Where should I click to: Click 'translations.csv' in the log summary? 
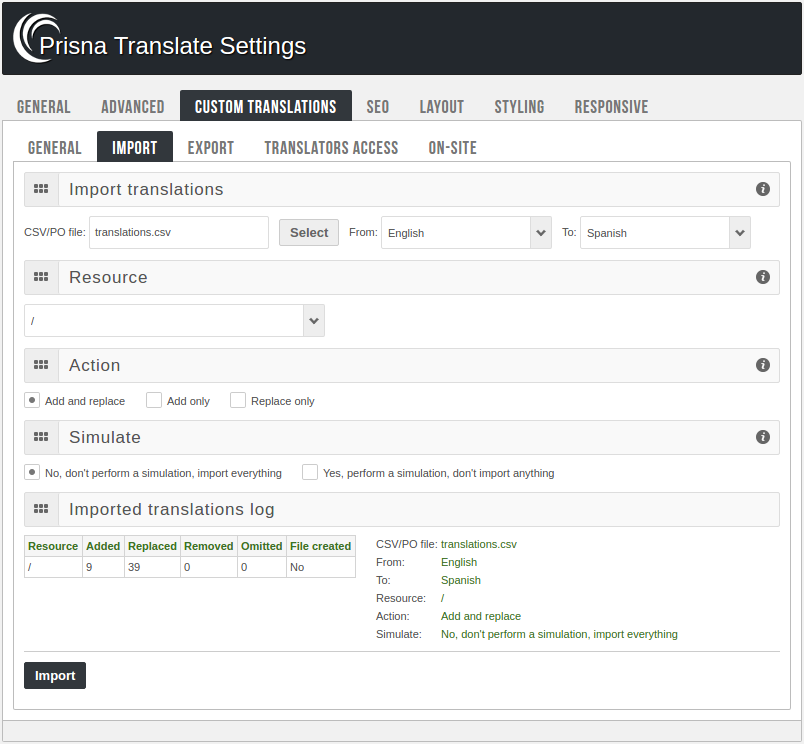479,544
